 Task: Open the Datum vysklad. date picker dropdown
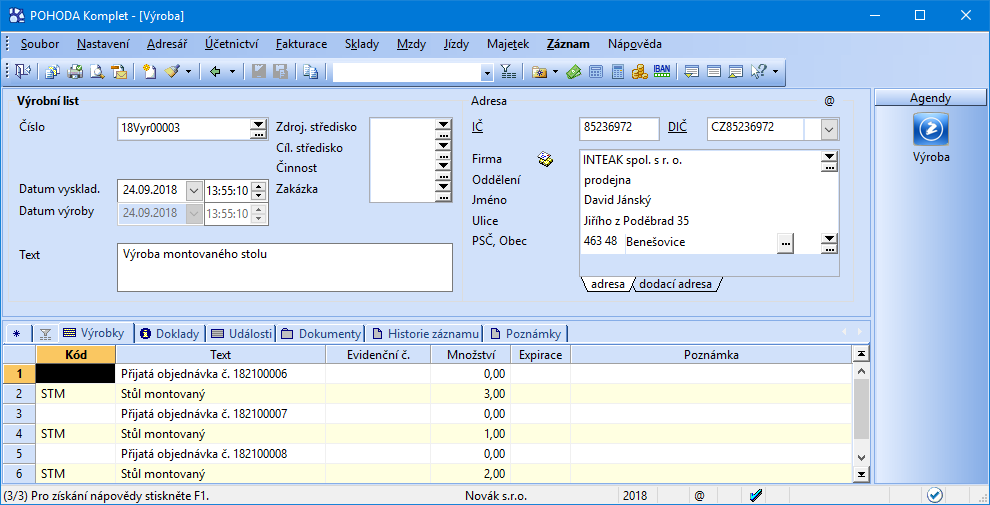click(x=194, y=189)
